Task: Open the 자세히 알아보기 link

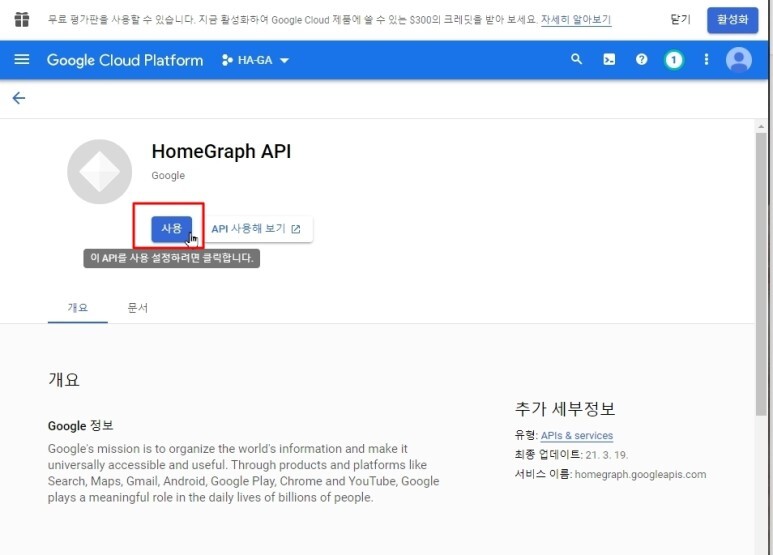Action: point(576,20)
